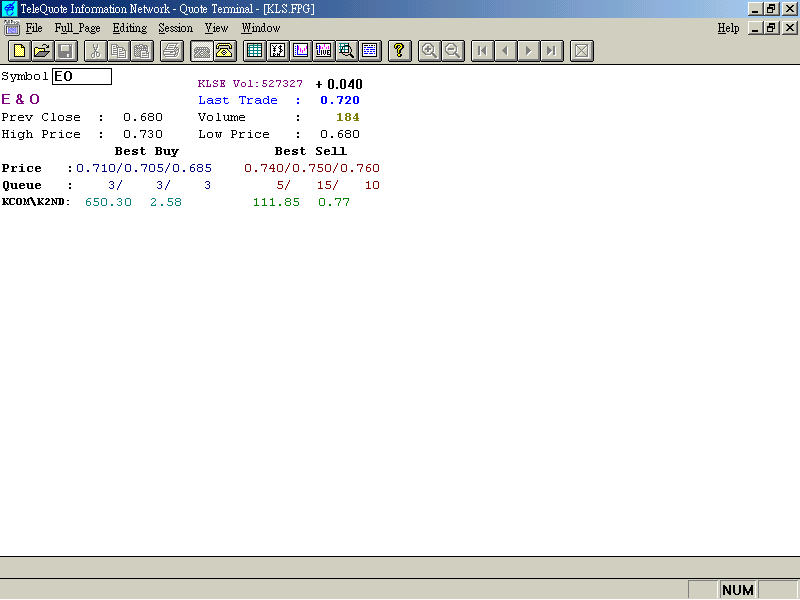Click the yellow question mark help icon
The width and height of the screenshot is (800, 600).
point(399,51)
